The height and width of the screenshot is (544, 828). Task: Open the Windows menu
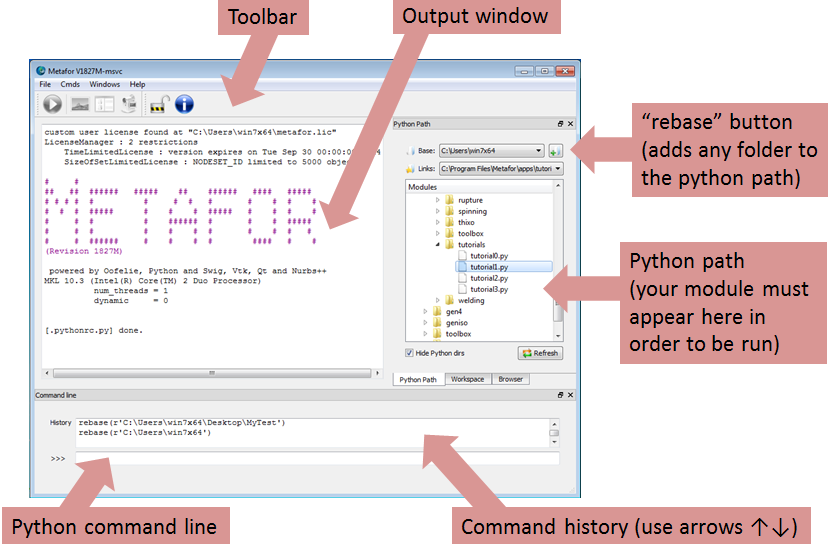tap(105, 85)
